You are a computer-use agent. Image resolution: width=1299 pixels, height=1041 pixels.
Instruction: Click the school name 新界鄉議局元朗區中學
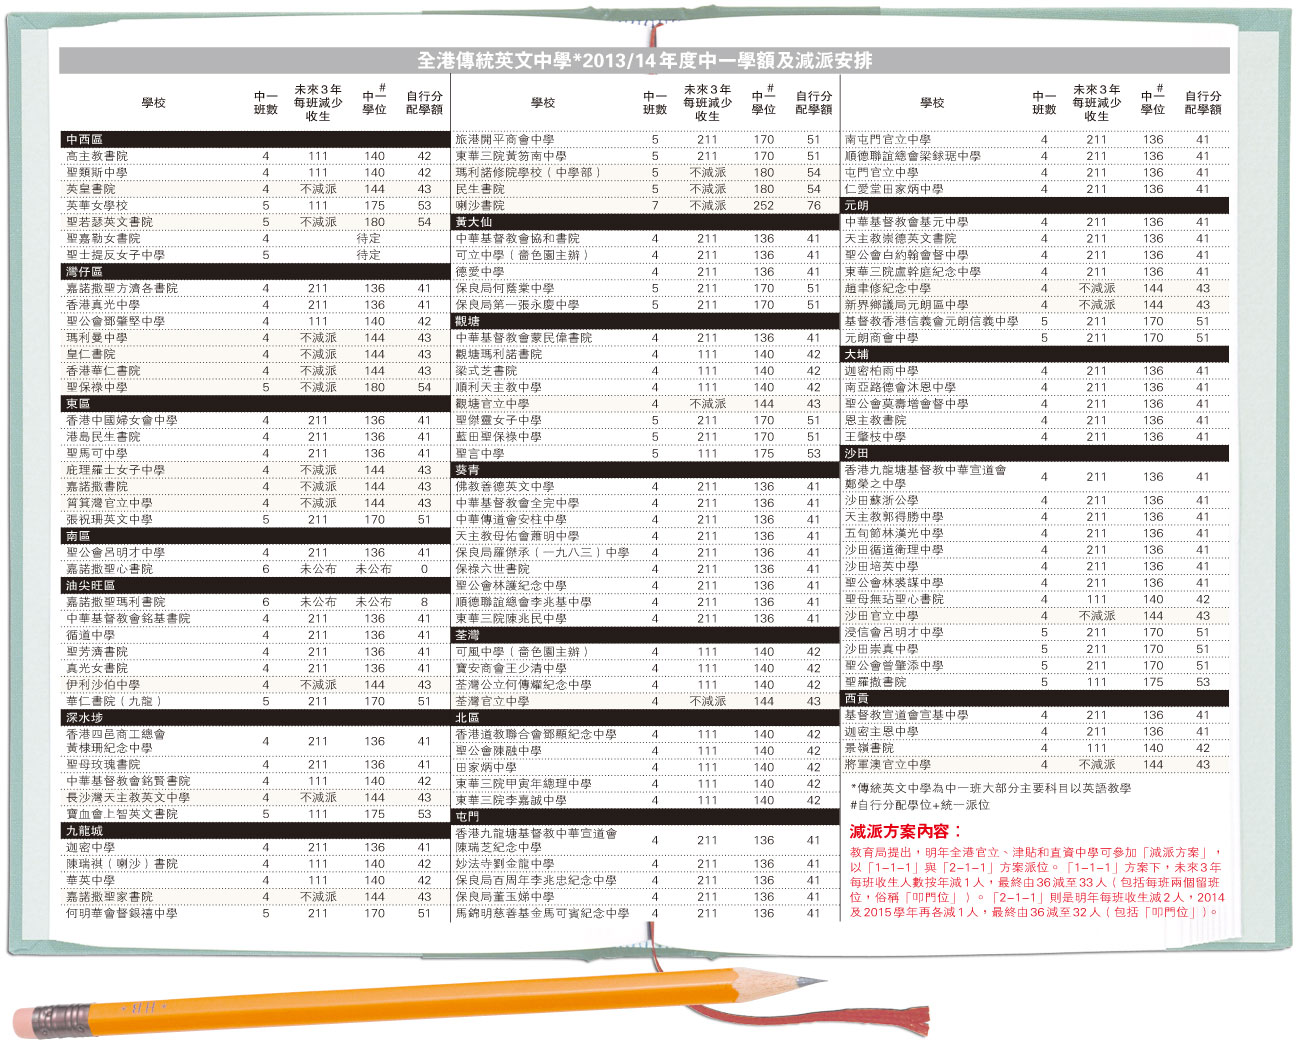click(x=907, y=304)
